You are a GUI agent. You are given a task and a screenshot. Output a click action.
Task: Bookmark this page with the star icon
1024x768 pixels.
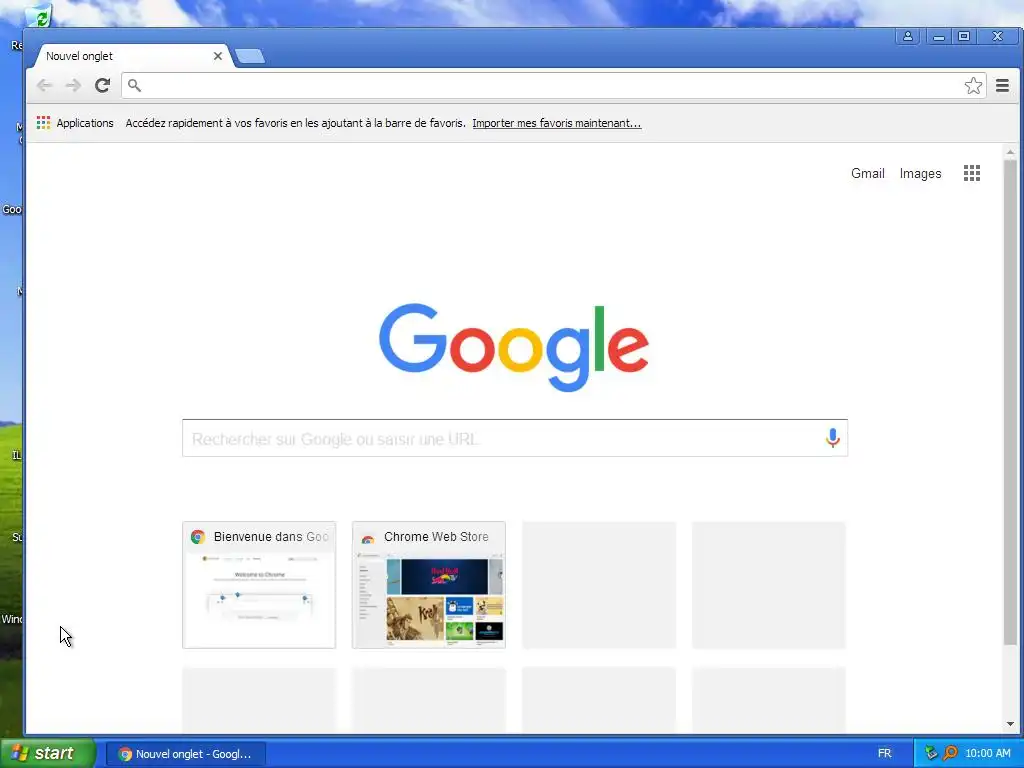[x=973, y=86]
